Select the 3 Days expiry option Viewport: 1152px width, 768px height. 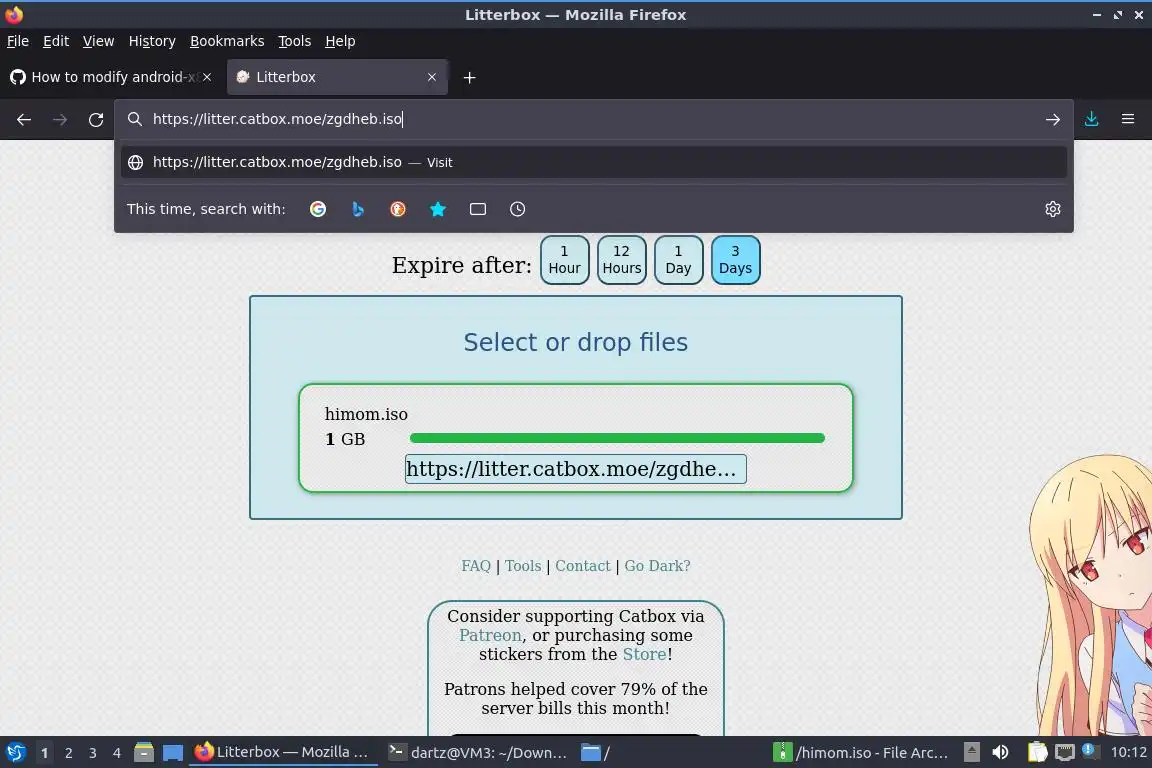coord(735,260)
